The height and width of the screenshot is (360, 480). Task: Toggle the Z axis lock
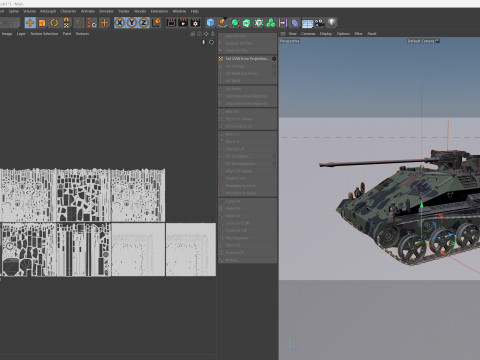144,23
